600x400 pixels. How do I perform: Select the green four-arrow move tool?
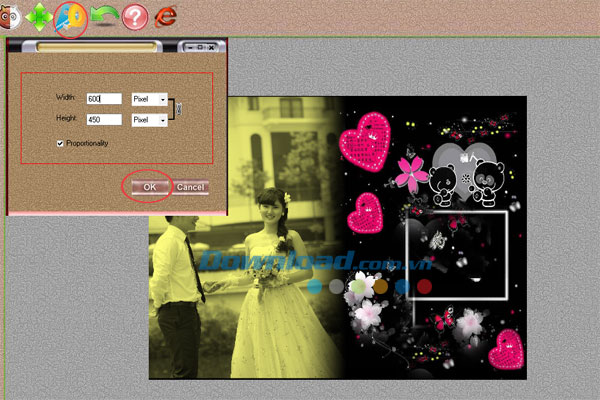tap(40, 16)
